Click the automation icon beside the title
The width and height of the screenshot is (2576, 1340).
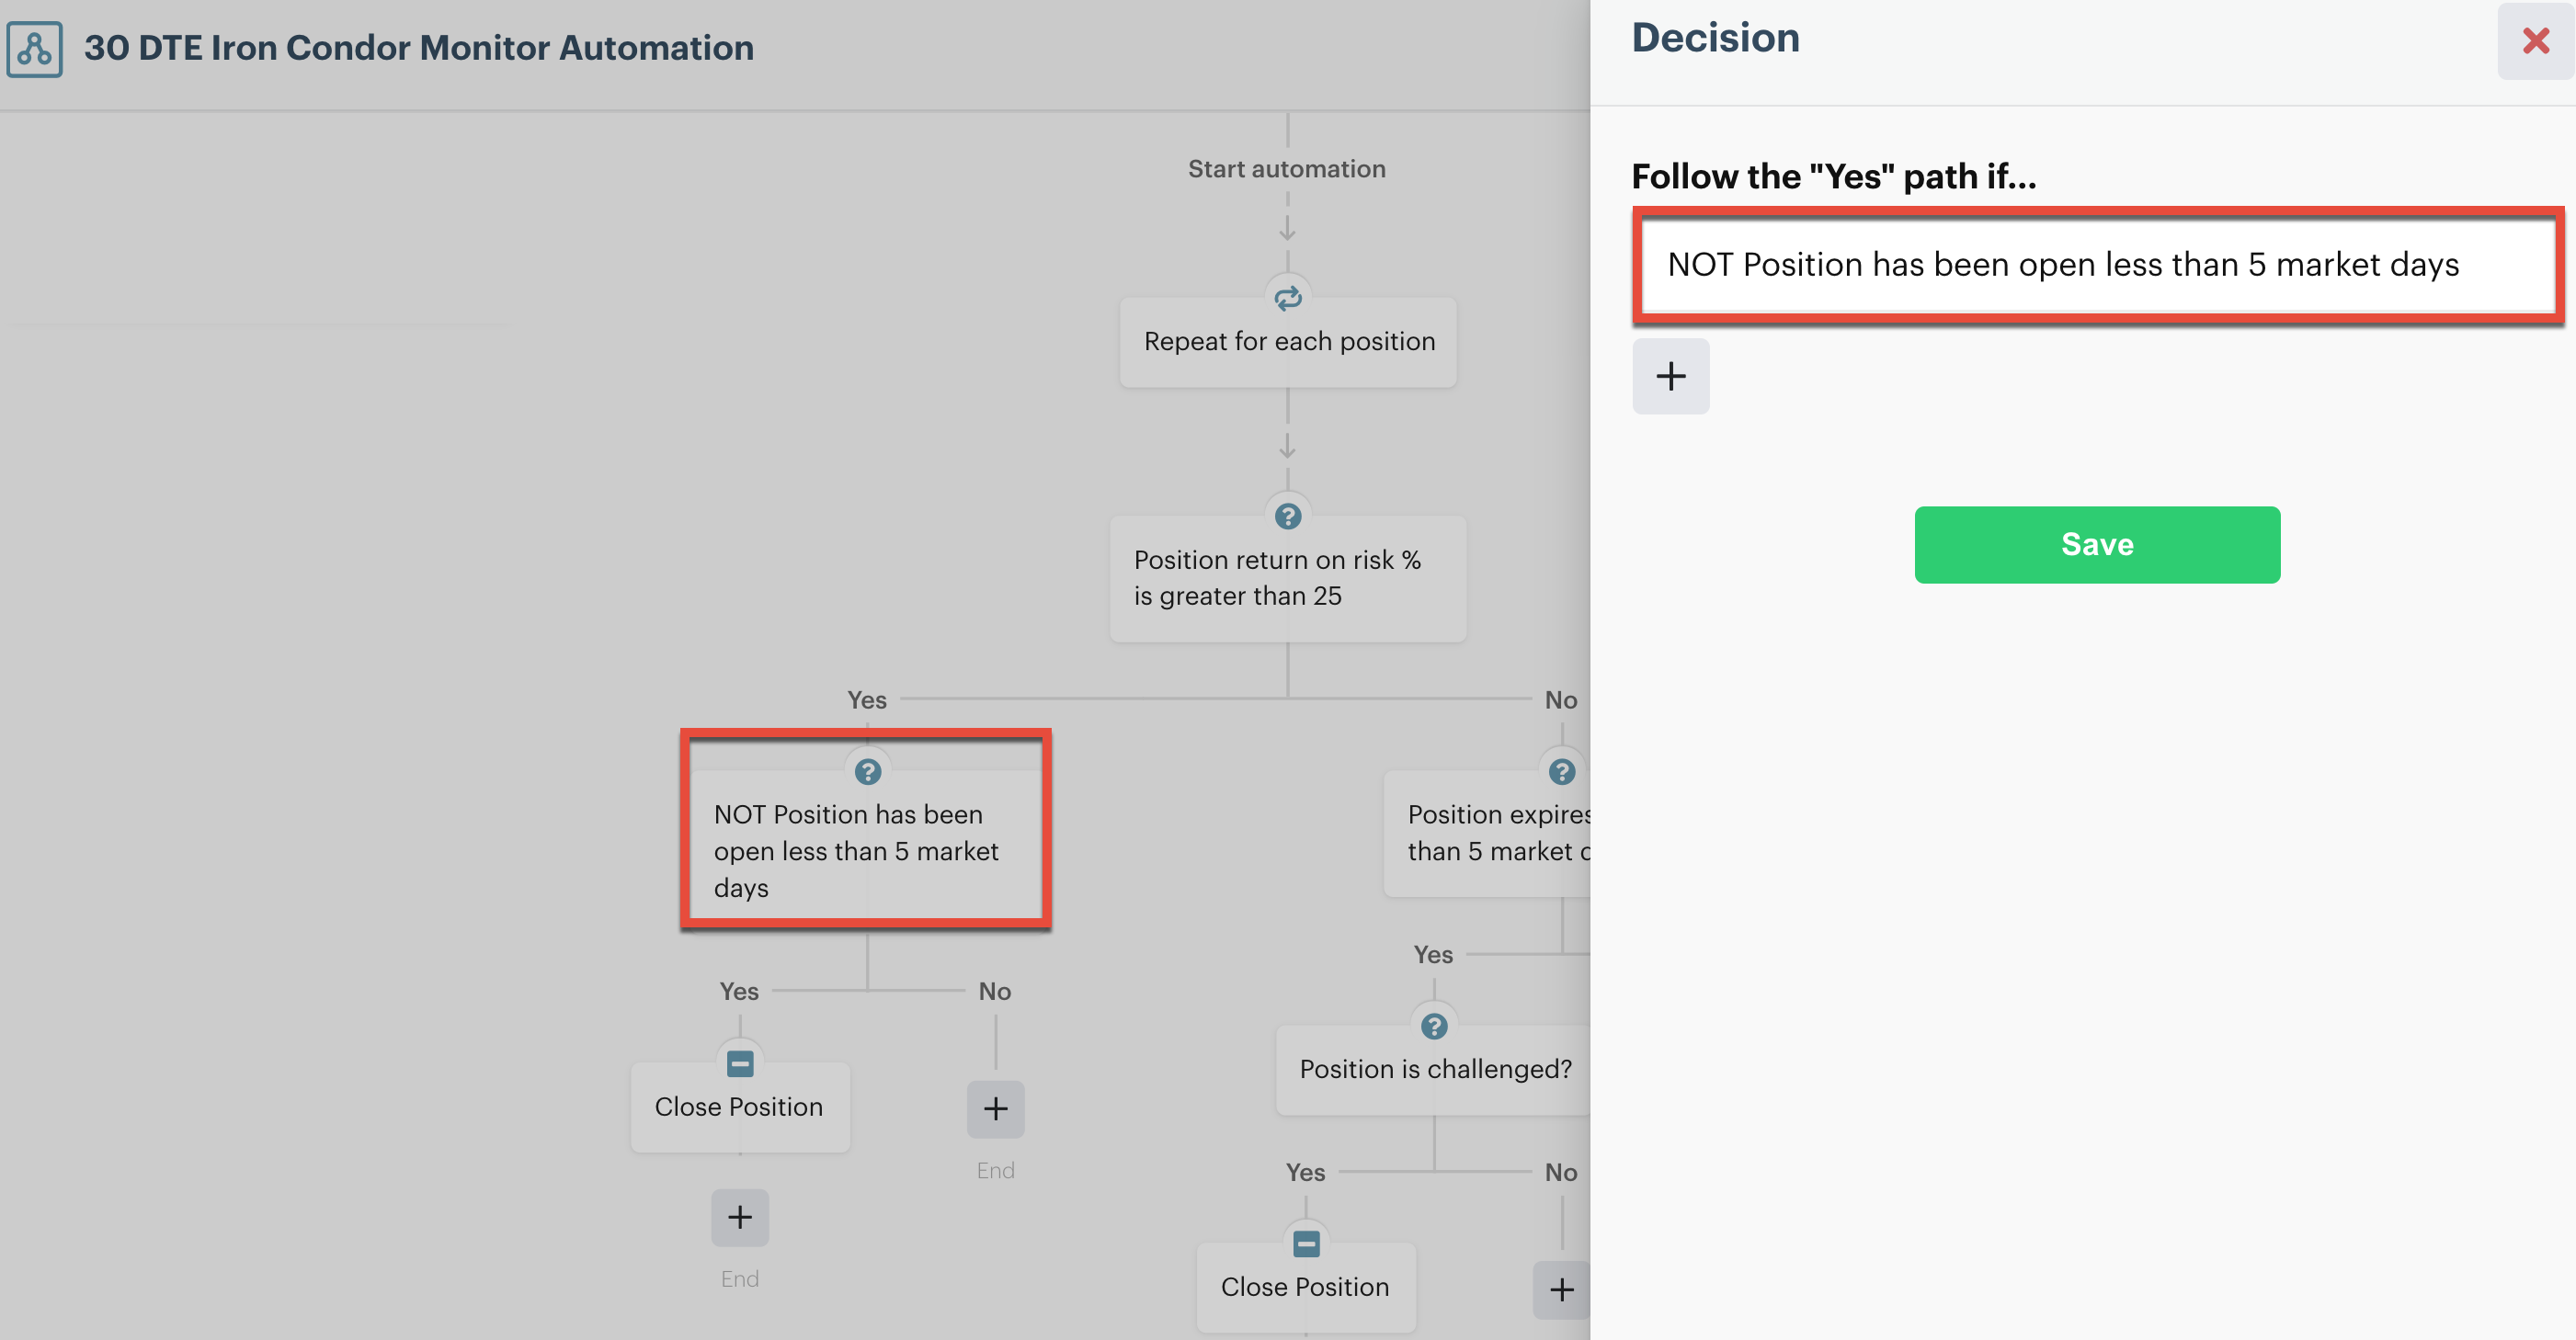35,49
